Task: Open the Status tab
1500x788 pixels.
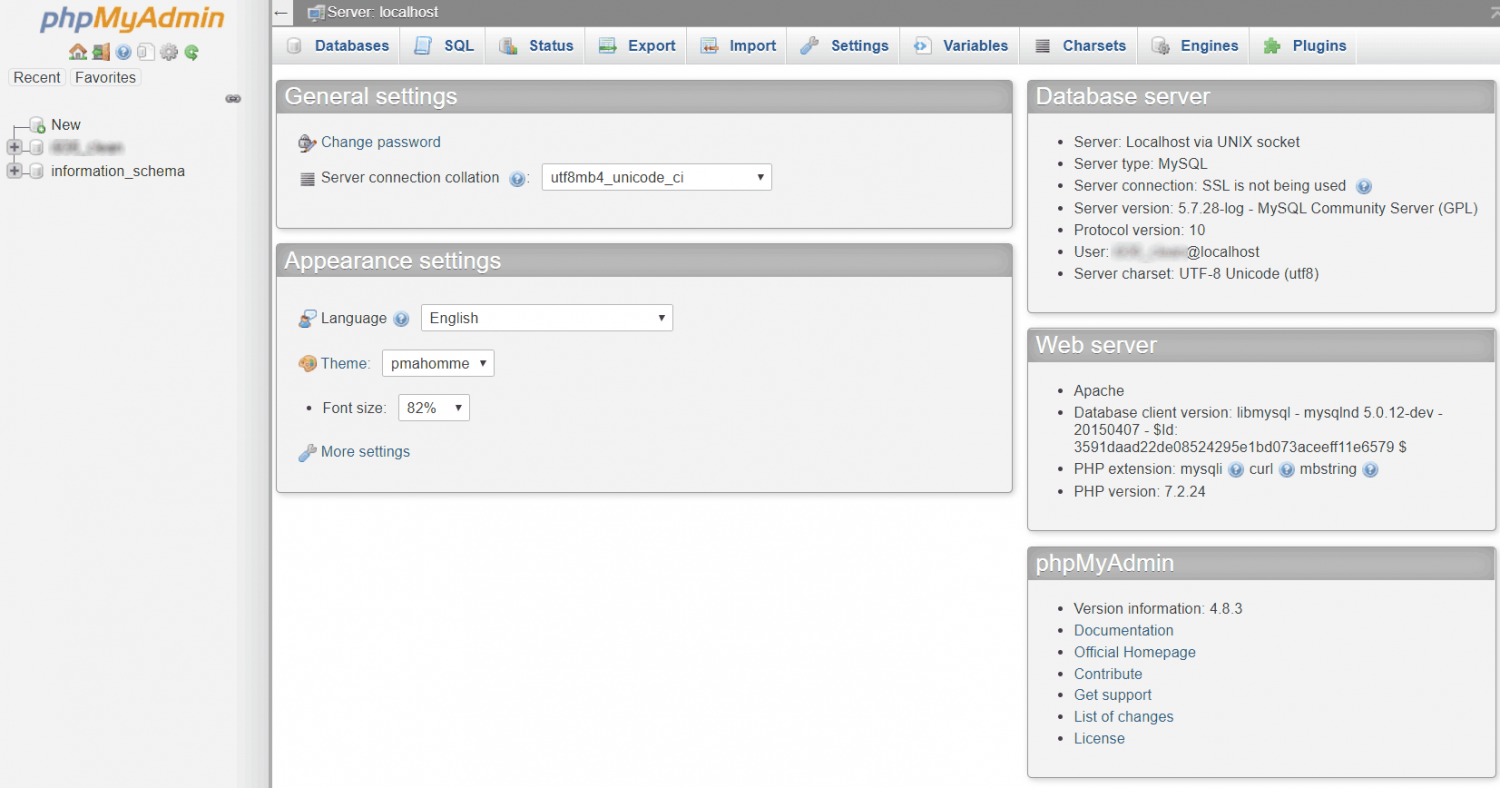Action: coord(537,46)
